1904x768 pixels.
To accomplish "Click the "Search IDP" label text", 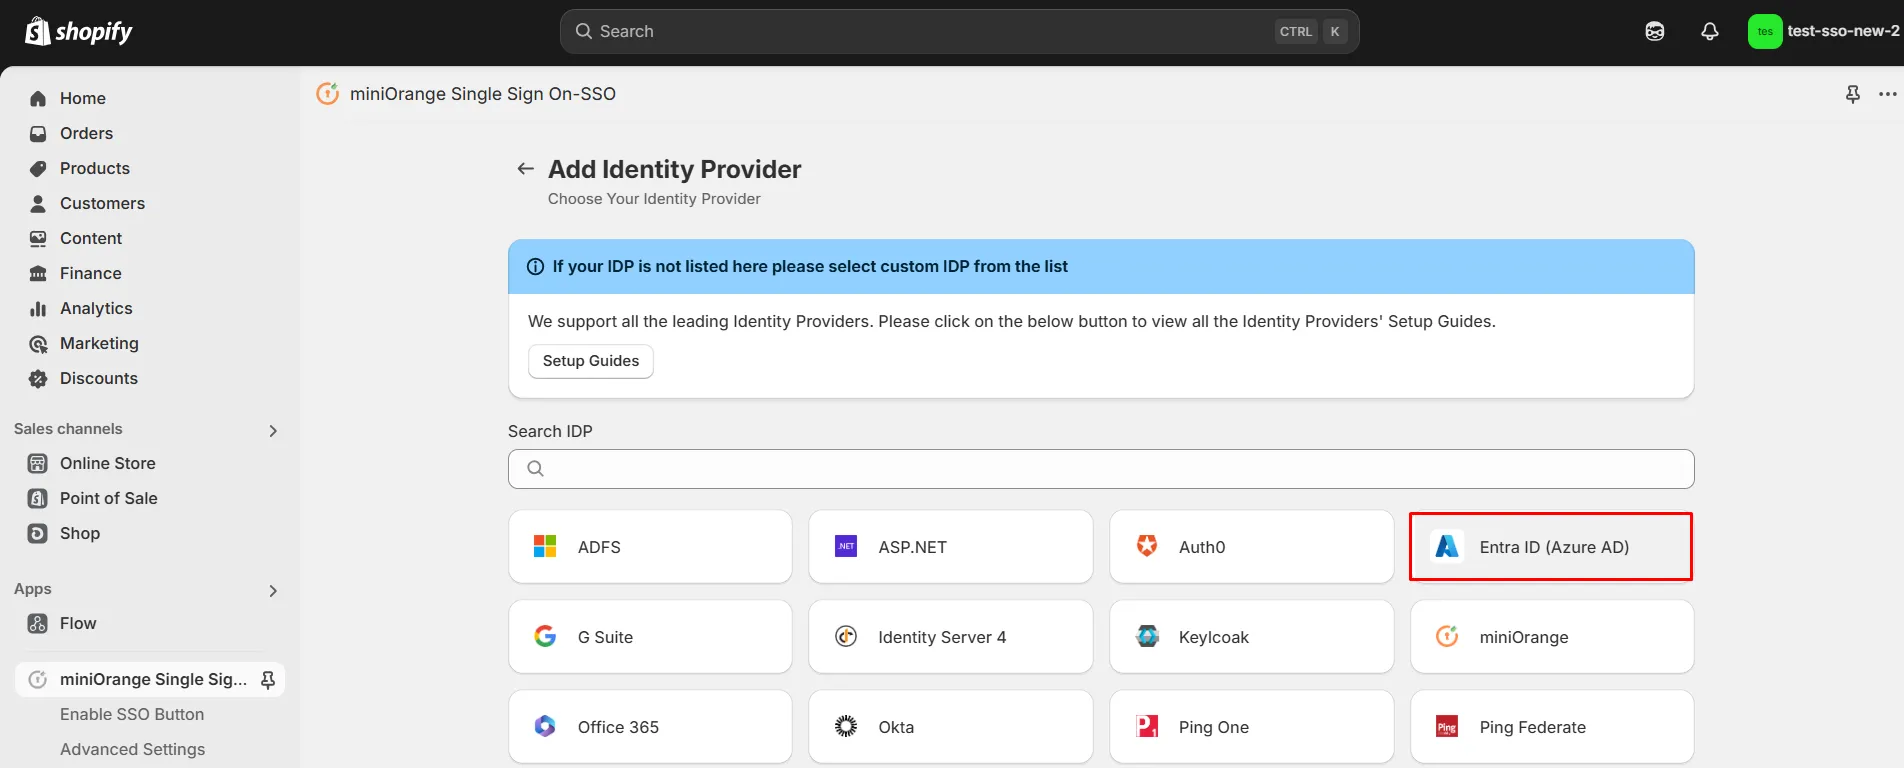I will (550, 431).
